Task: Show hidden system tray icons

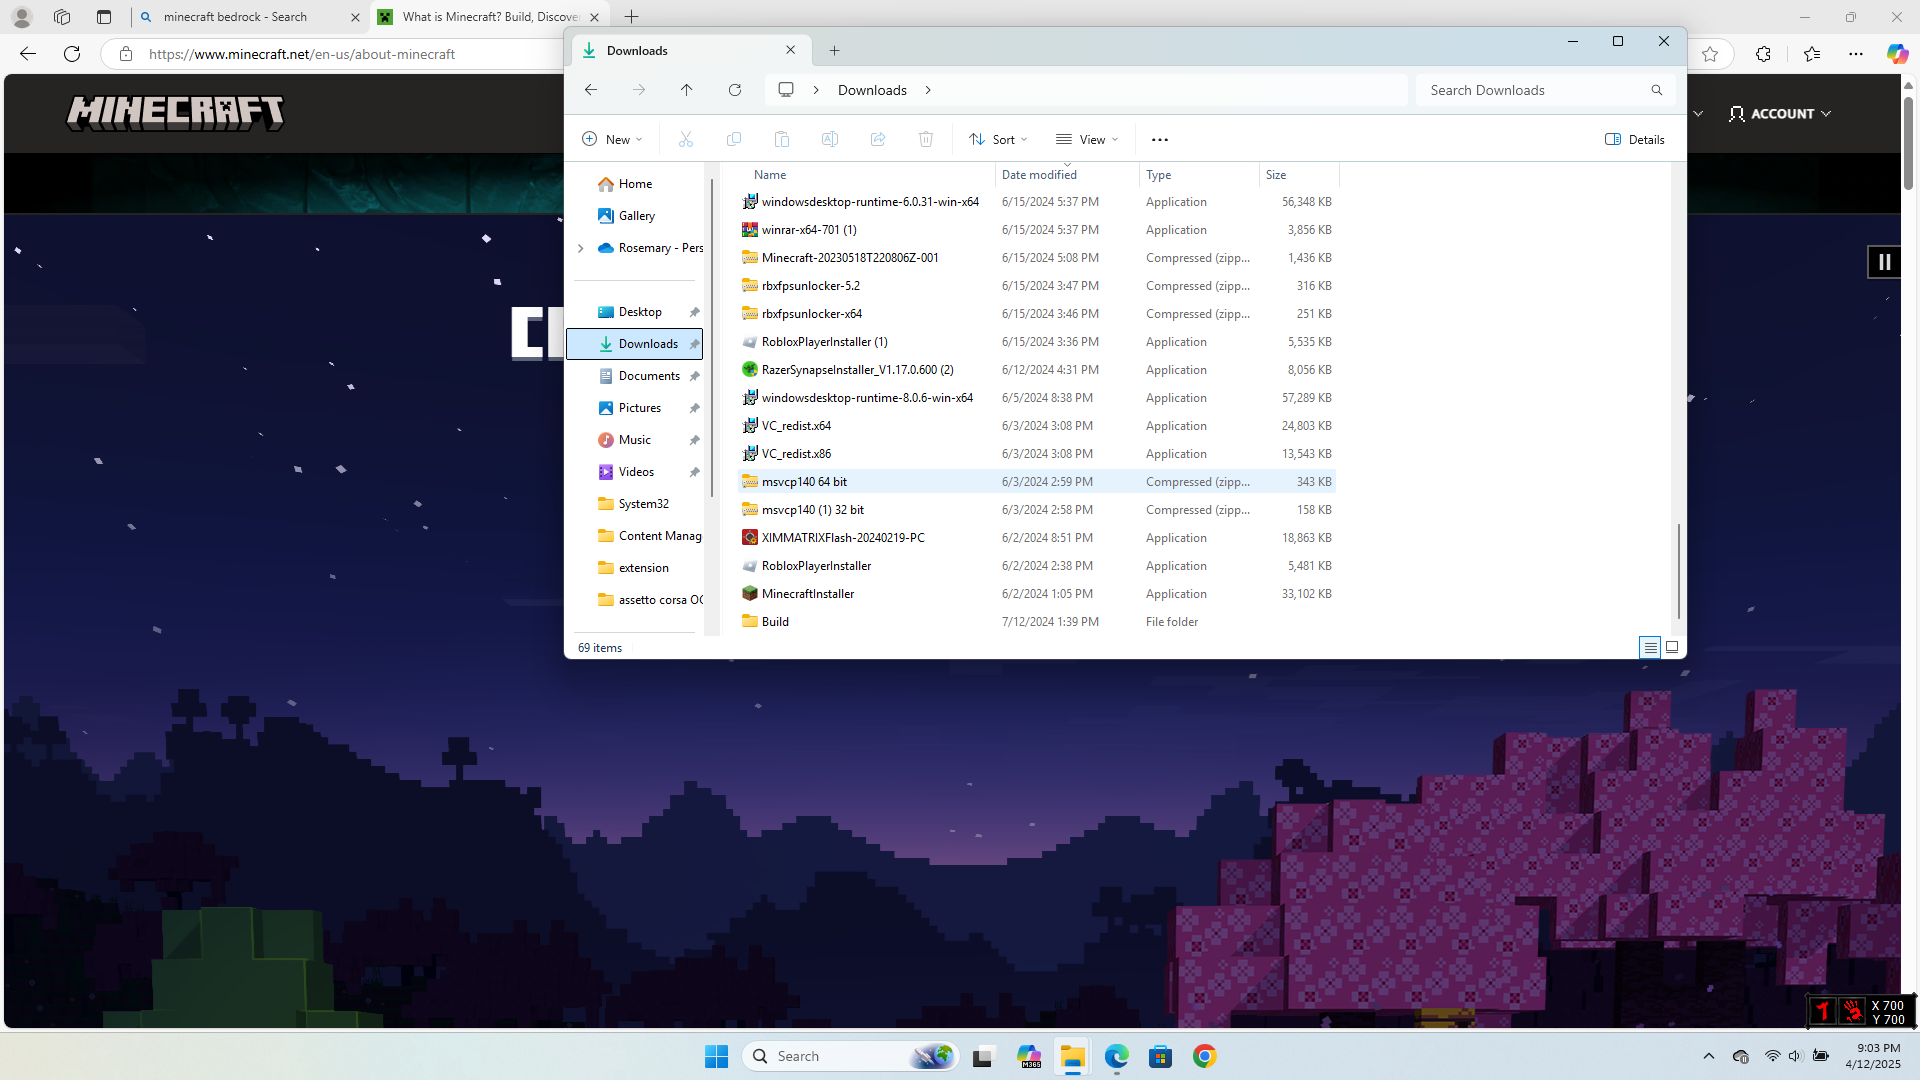Action: (x=1709, y=1057)
